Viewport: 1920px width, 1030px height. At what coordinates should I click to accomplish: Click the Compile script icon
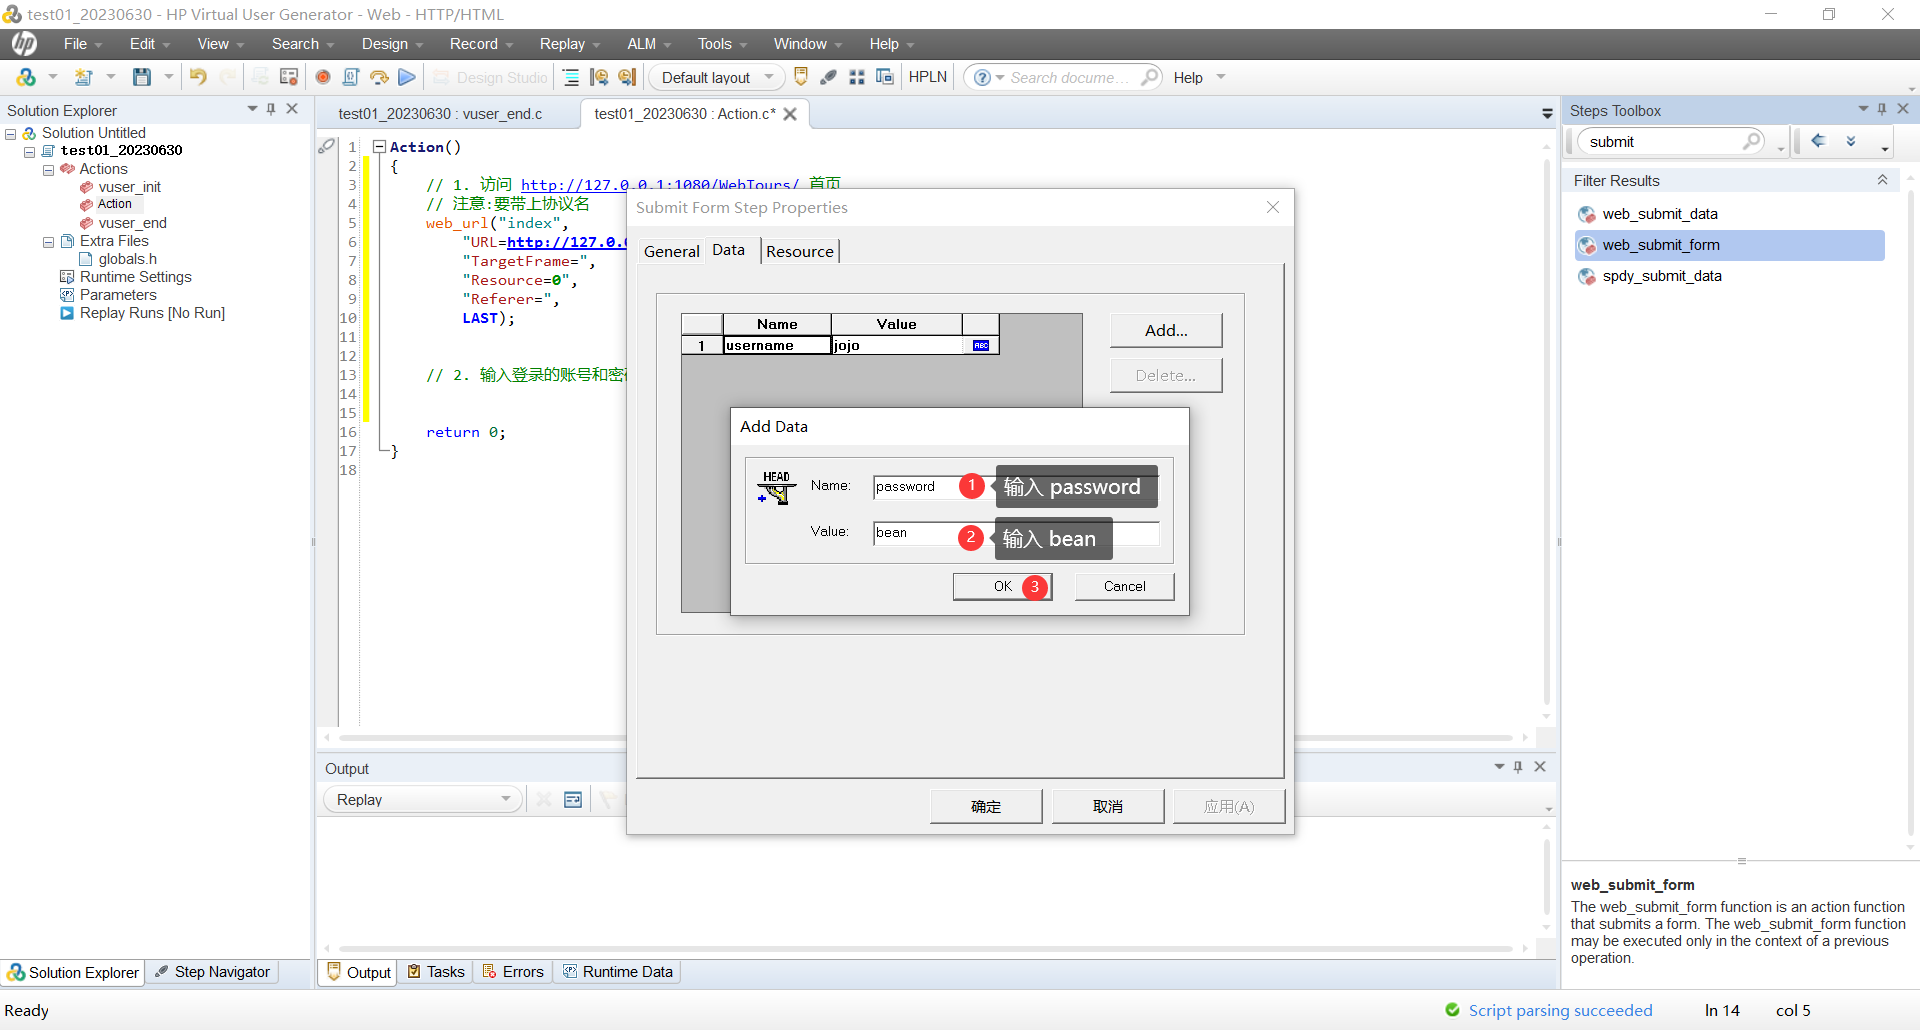click(x=351, y=77)
